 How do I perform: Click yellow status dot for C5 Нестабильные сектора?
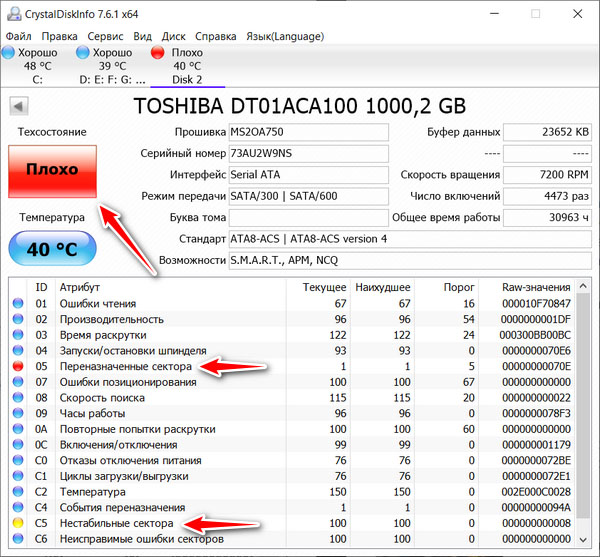tap(18, 523)
